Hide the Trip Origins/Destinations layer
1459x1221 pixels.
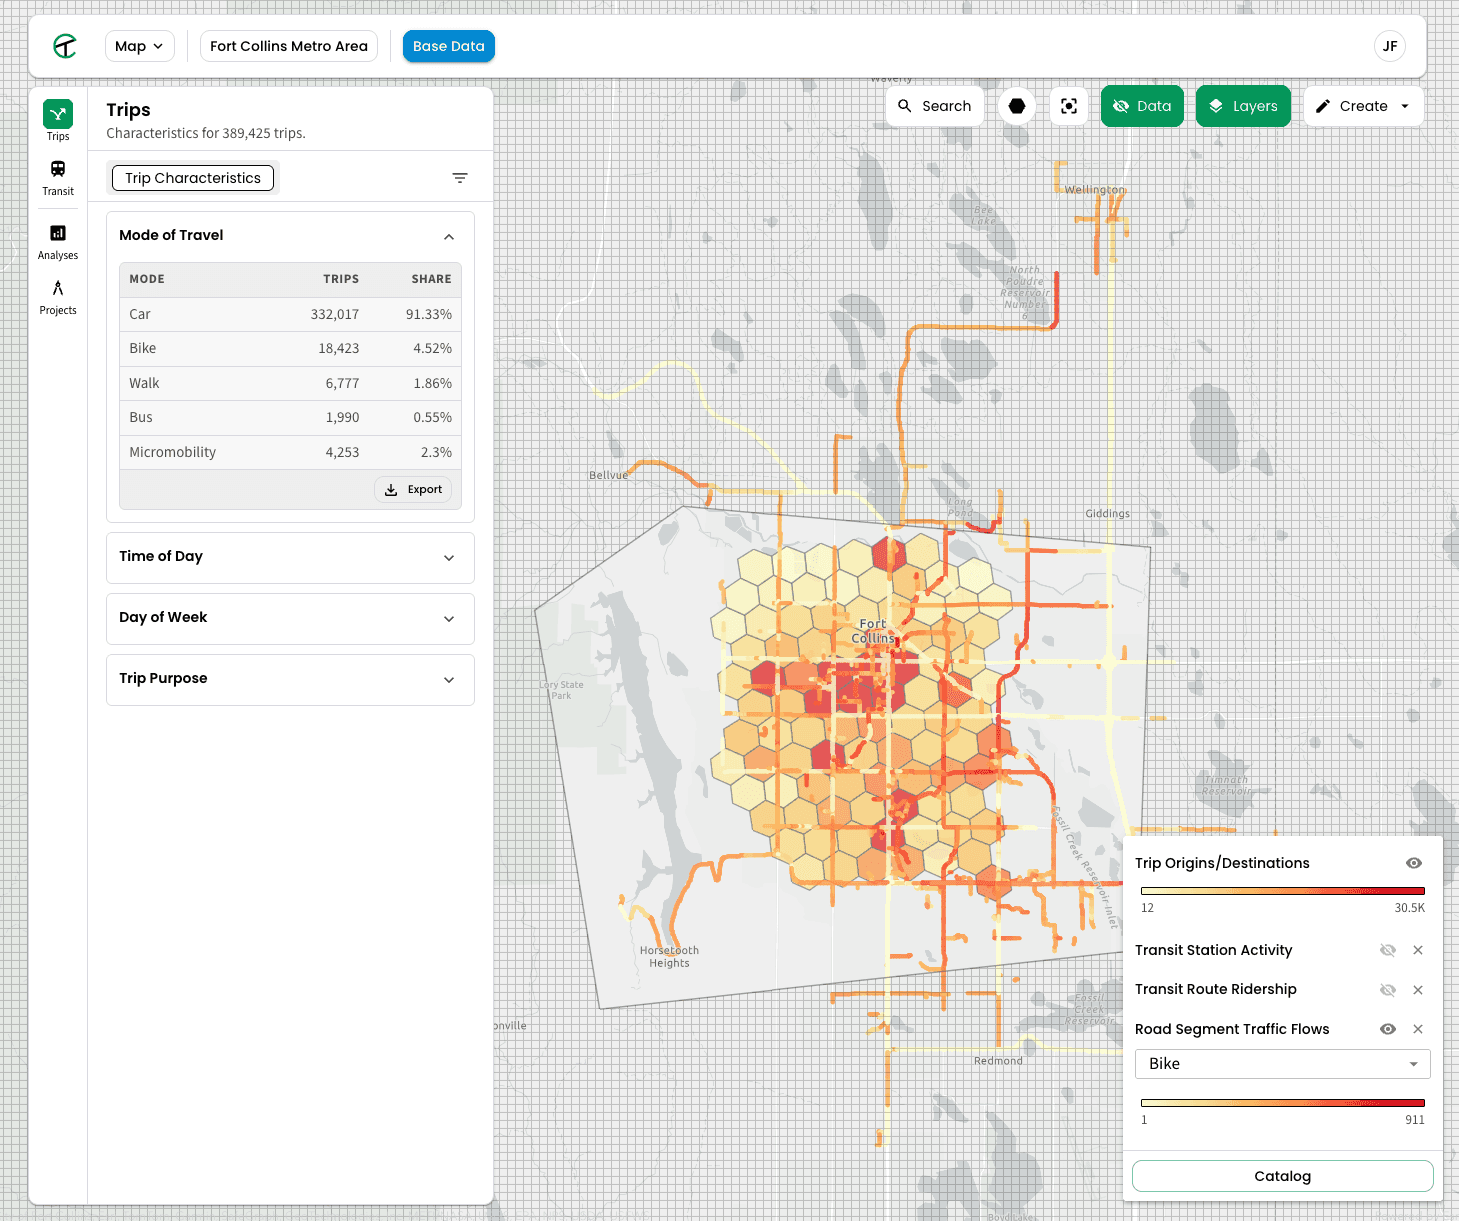pos(1414,863)
